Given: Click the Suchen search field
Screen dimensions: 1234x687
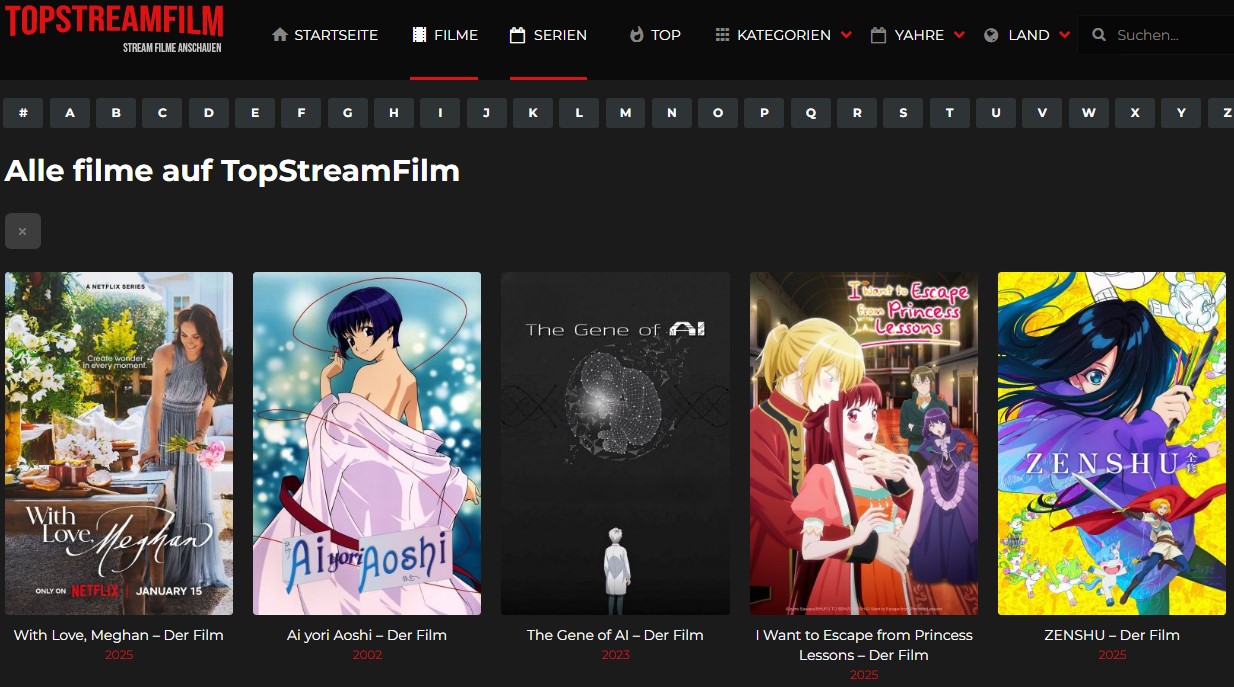Looking at the screenshot, I should coord(1160,34).
